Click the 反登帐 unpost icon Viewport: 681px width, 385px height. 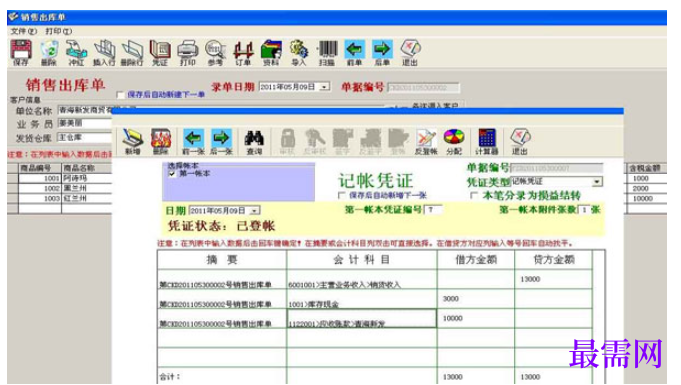426,142
